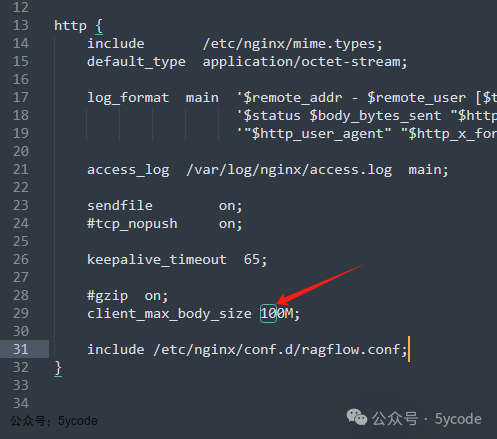Click the sendfile directive on line 23

coord(120,206)
